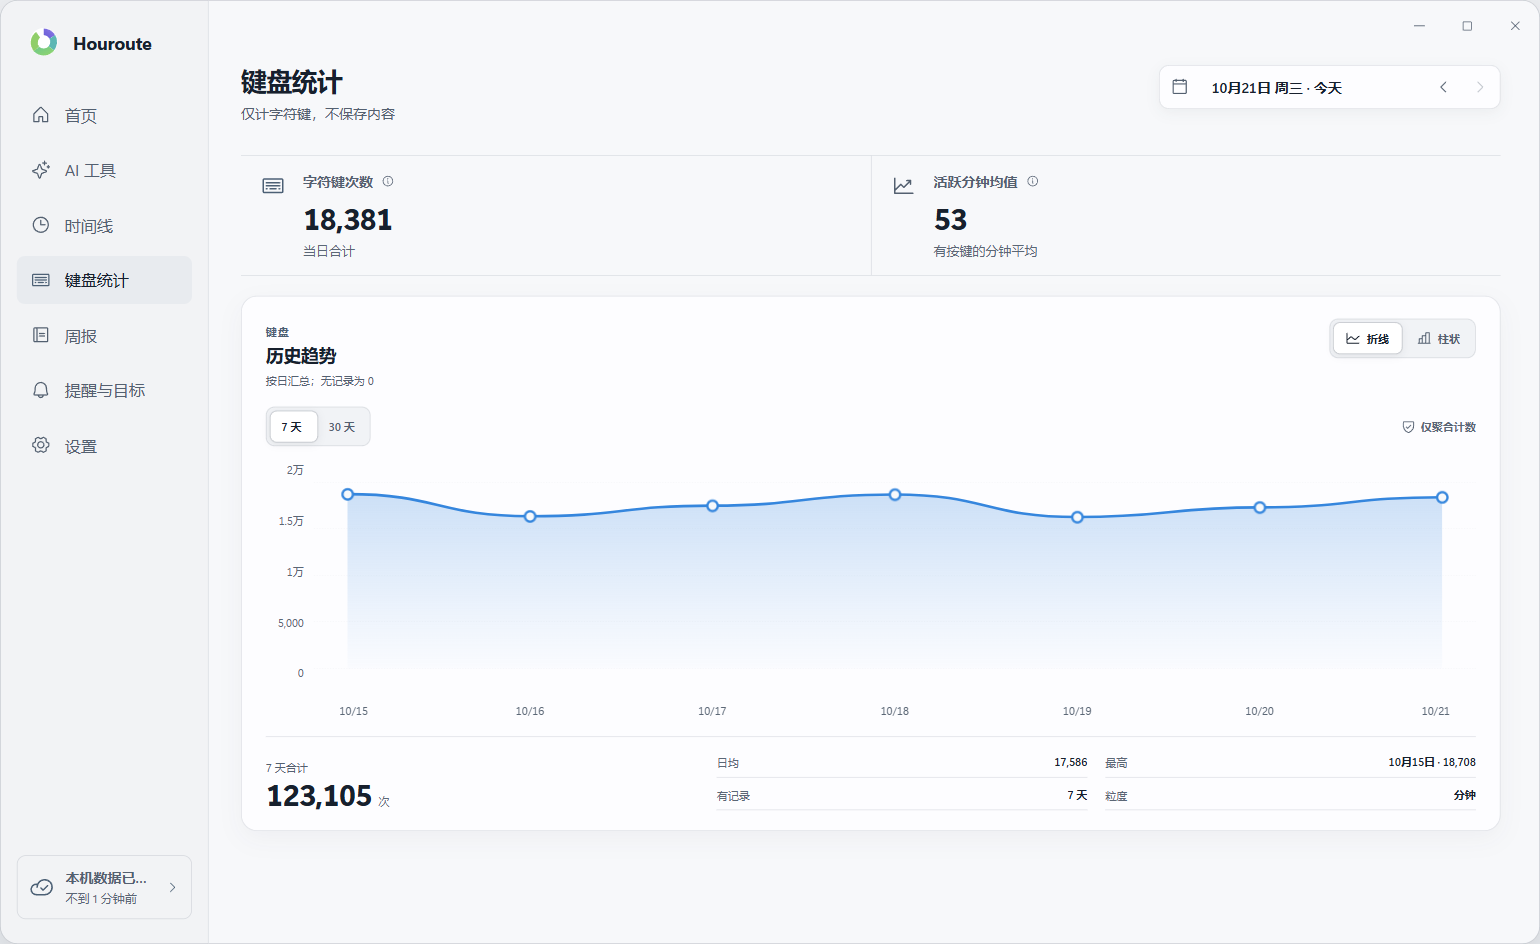Viewport: 1540px width, 944px height.
Task: Open the AI 工具 sparkle icon
Action: [x=41, y=170]
